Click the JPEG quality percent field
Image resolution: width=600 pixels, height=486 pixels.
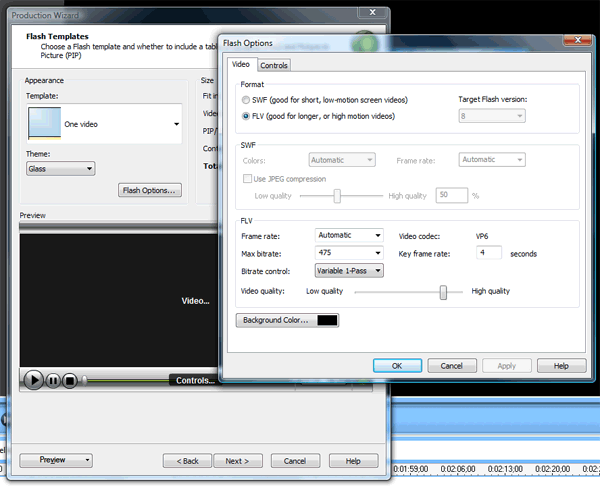pyautogui.click(x=452, y=195)
